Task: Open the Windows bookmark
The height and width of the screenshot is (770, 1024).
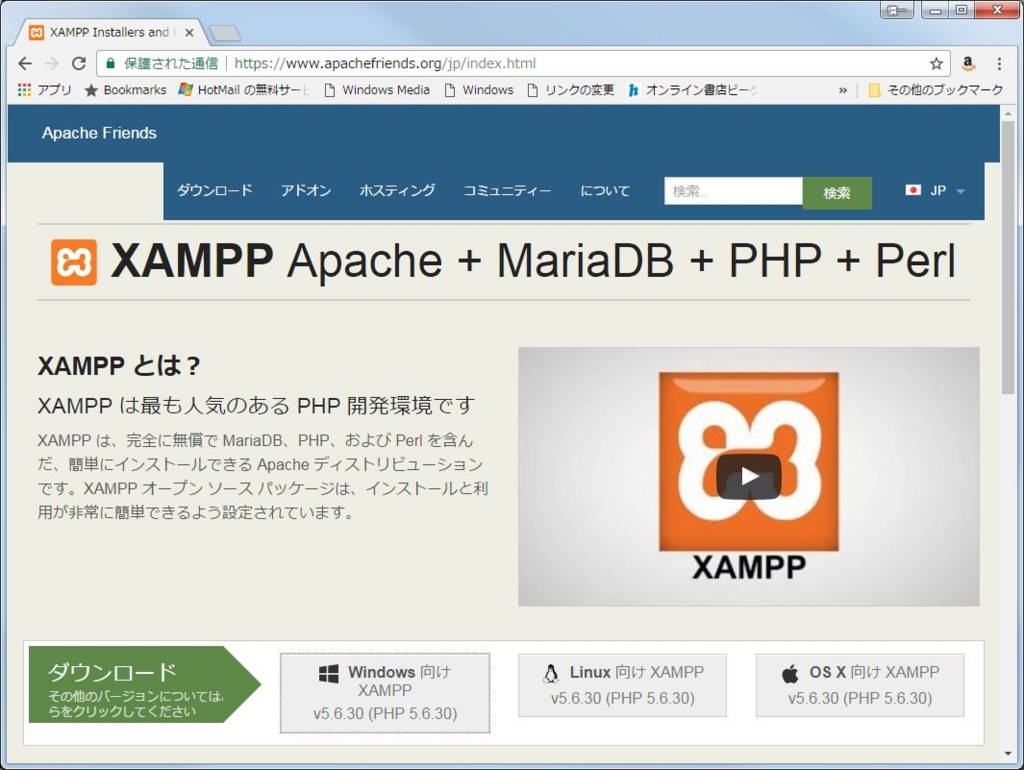Action: (x=479, y=89)
